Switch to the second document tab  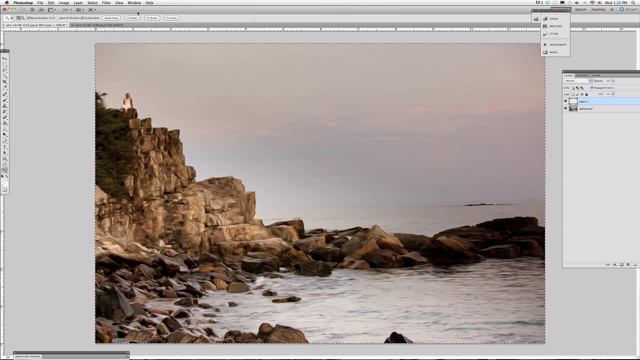(x=97, y=25)
